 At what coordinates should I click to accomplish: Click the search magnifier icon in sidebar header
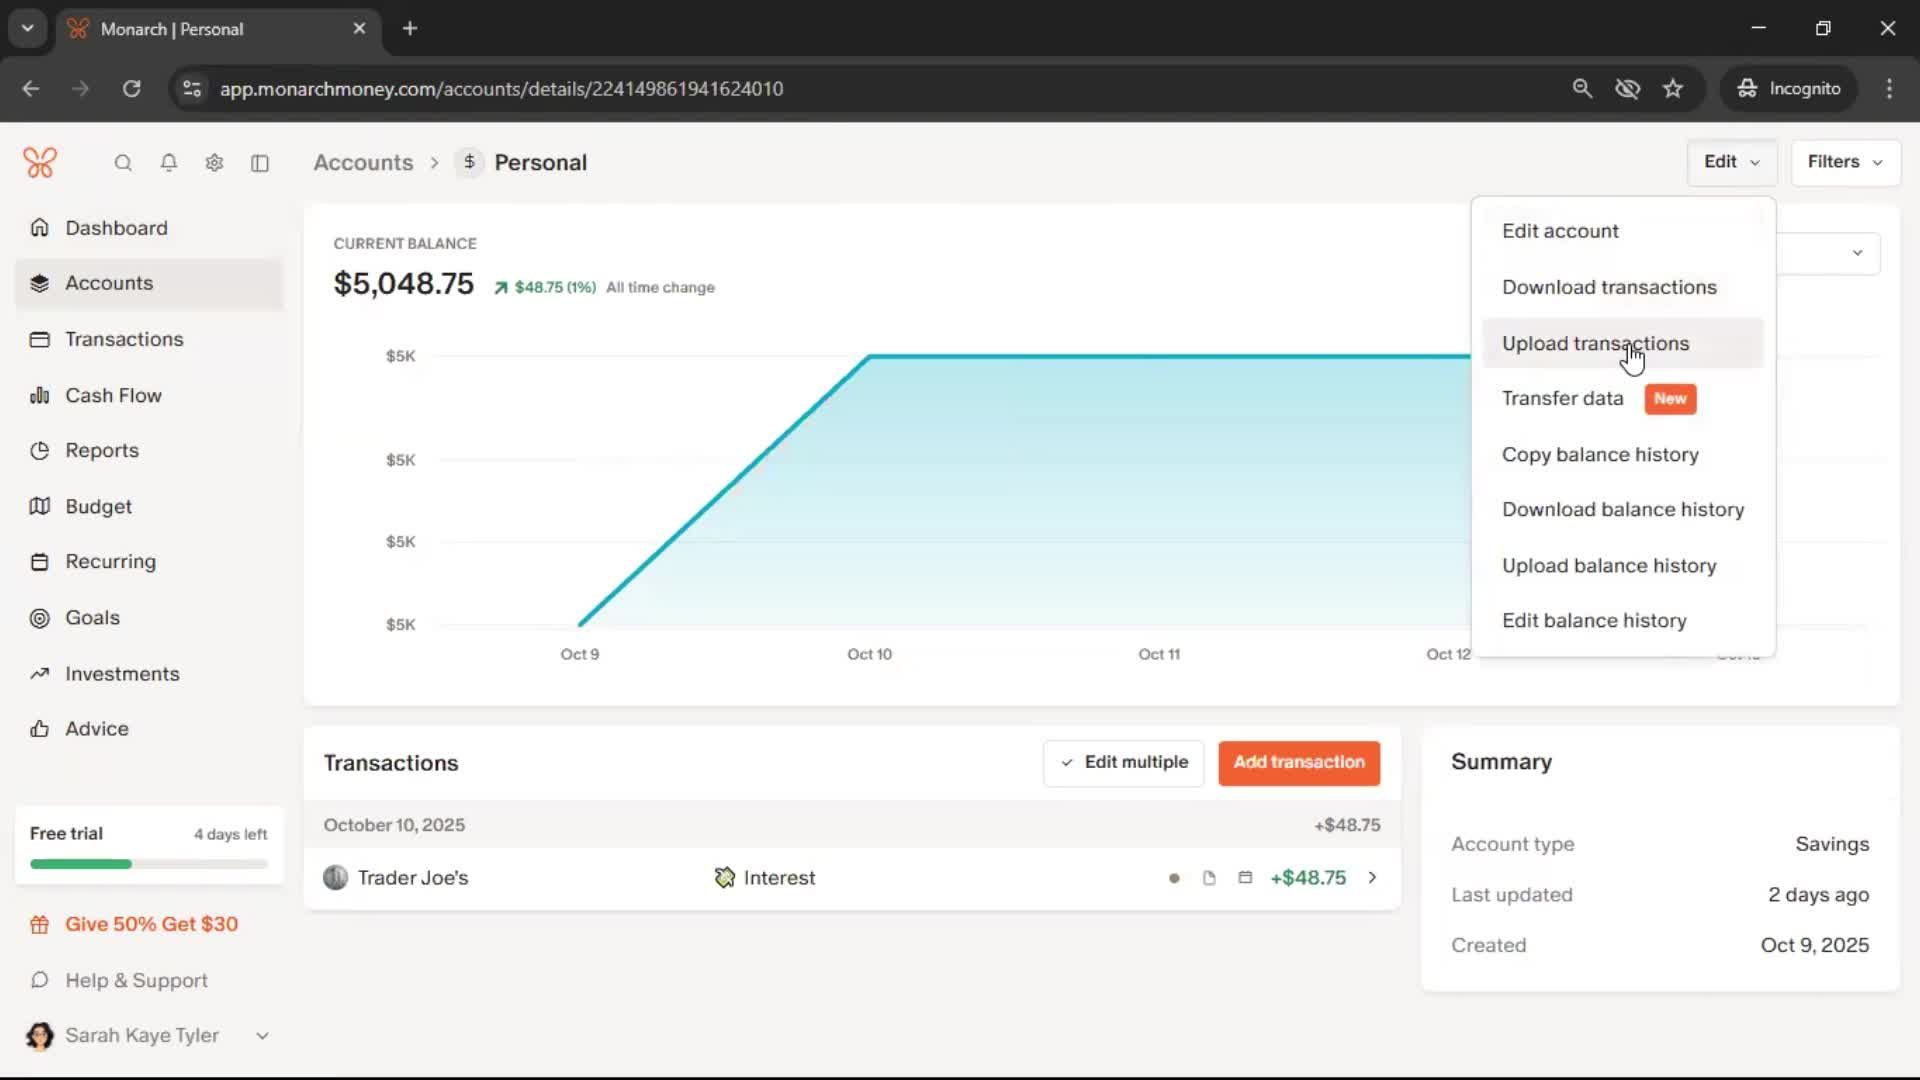pyautogui.click(x=123, y=163)
